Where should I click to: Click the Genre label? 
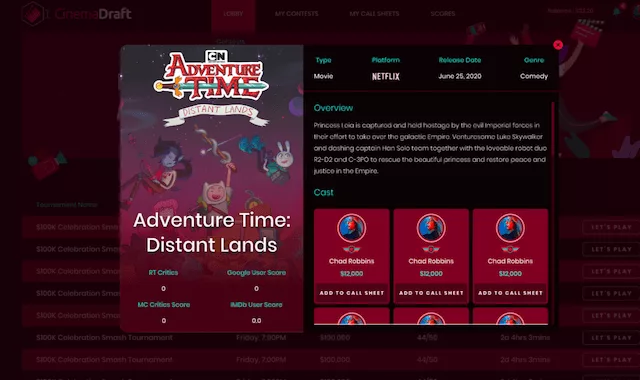click(534, 60)
